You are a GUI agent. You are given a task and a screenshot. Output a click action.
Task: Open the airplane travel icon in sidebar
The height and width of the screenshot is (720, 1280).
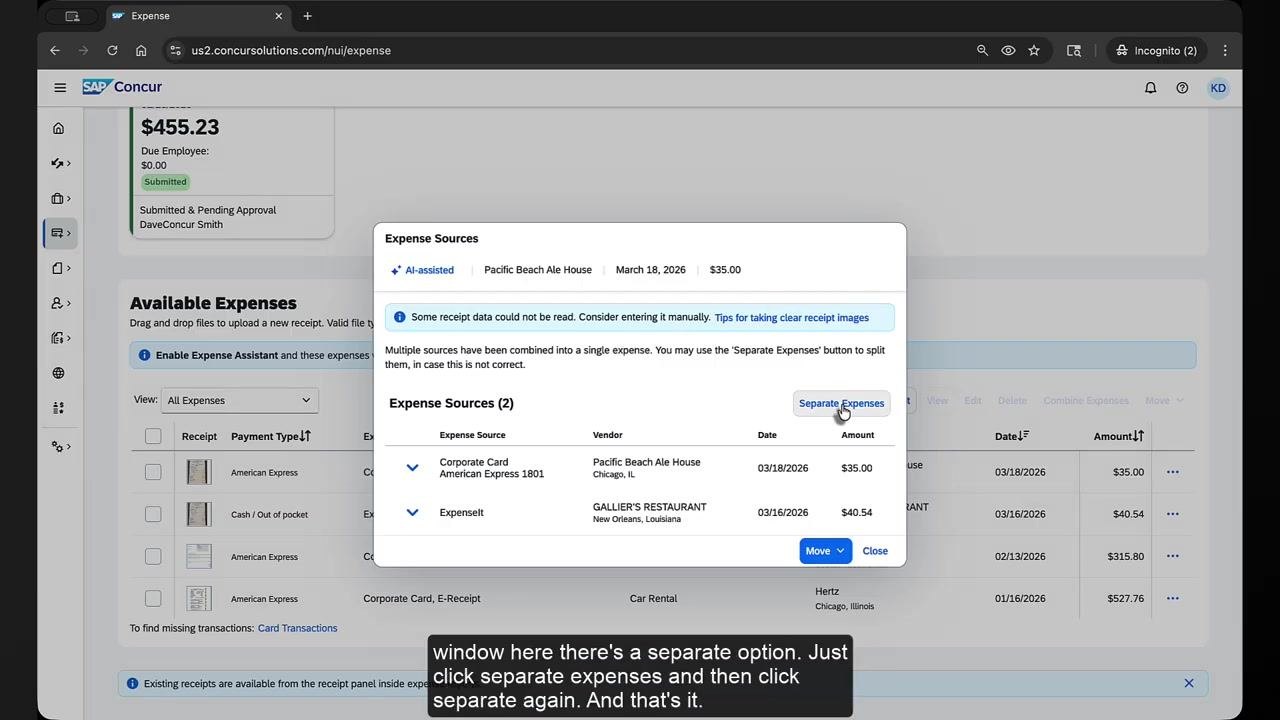tap(58, 163)
